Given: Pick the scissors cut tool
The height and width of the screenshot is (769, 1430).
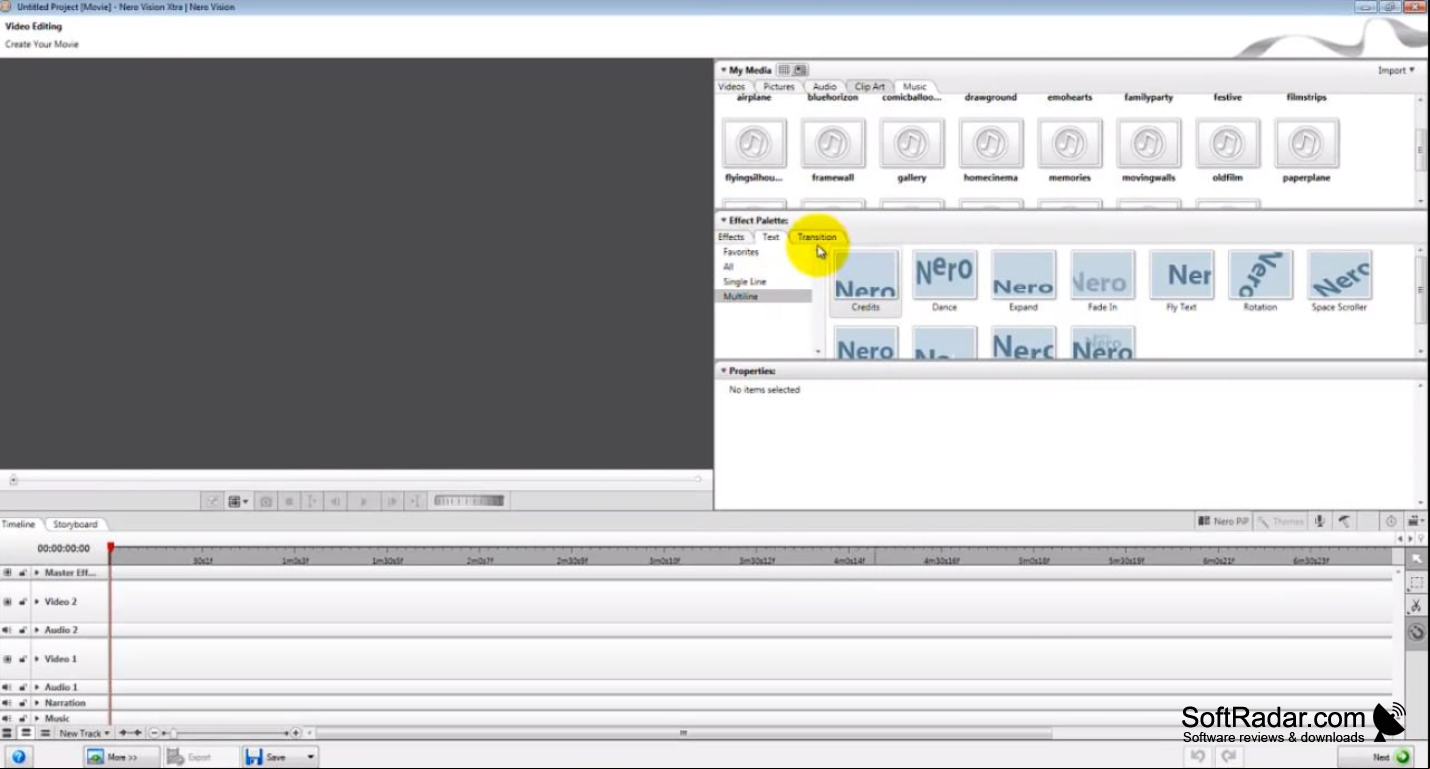Looking at the screenshot, I should [x=1416, y=606].
